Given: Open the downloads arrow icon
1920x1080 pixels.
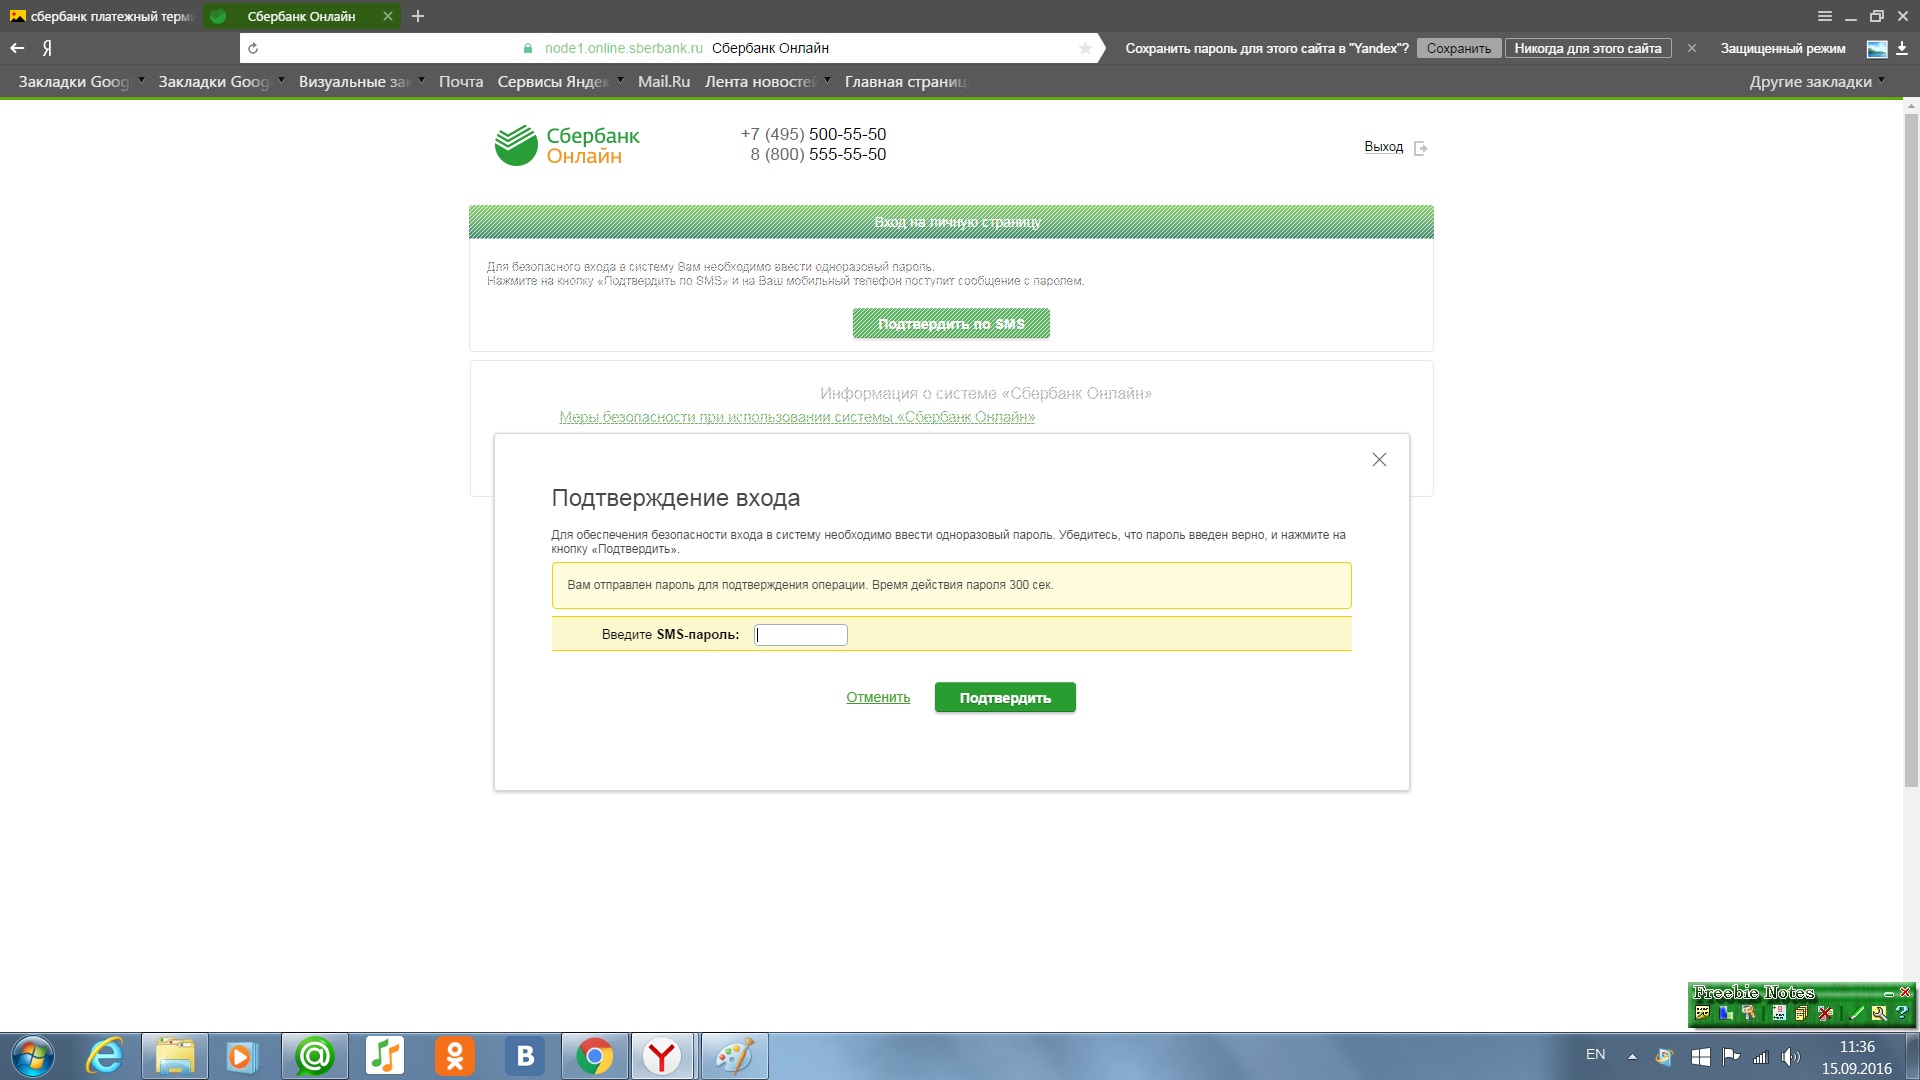Looking at the screenshot, I should 1901,48.
